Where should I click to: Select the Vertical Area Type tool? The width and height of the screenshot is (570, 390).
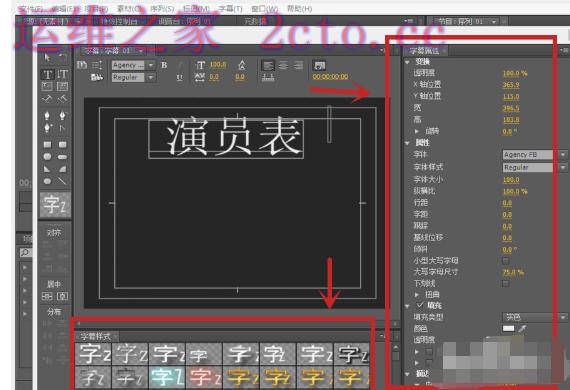click(63, 86)
